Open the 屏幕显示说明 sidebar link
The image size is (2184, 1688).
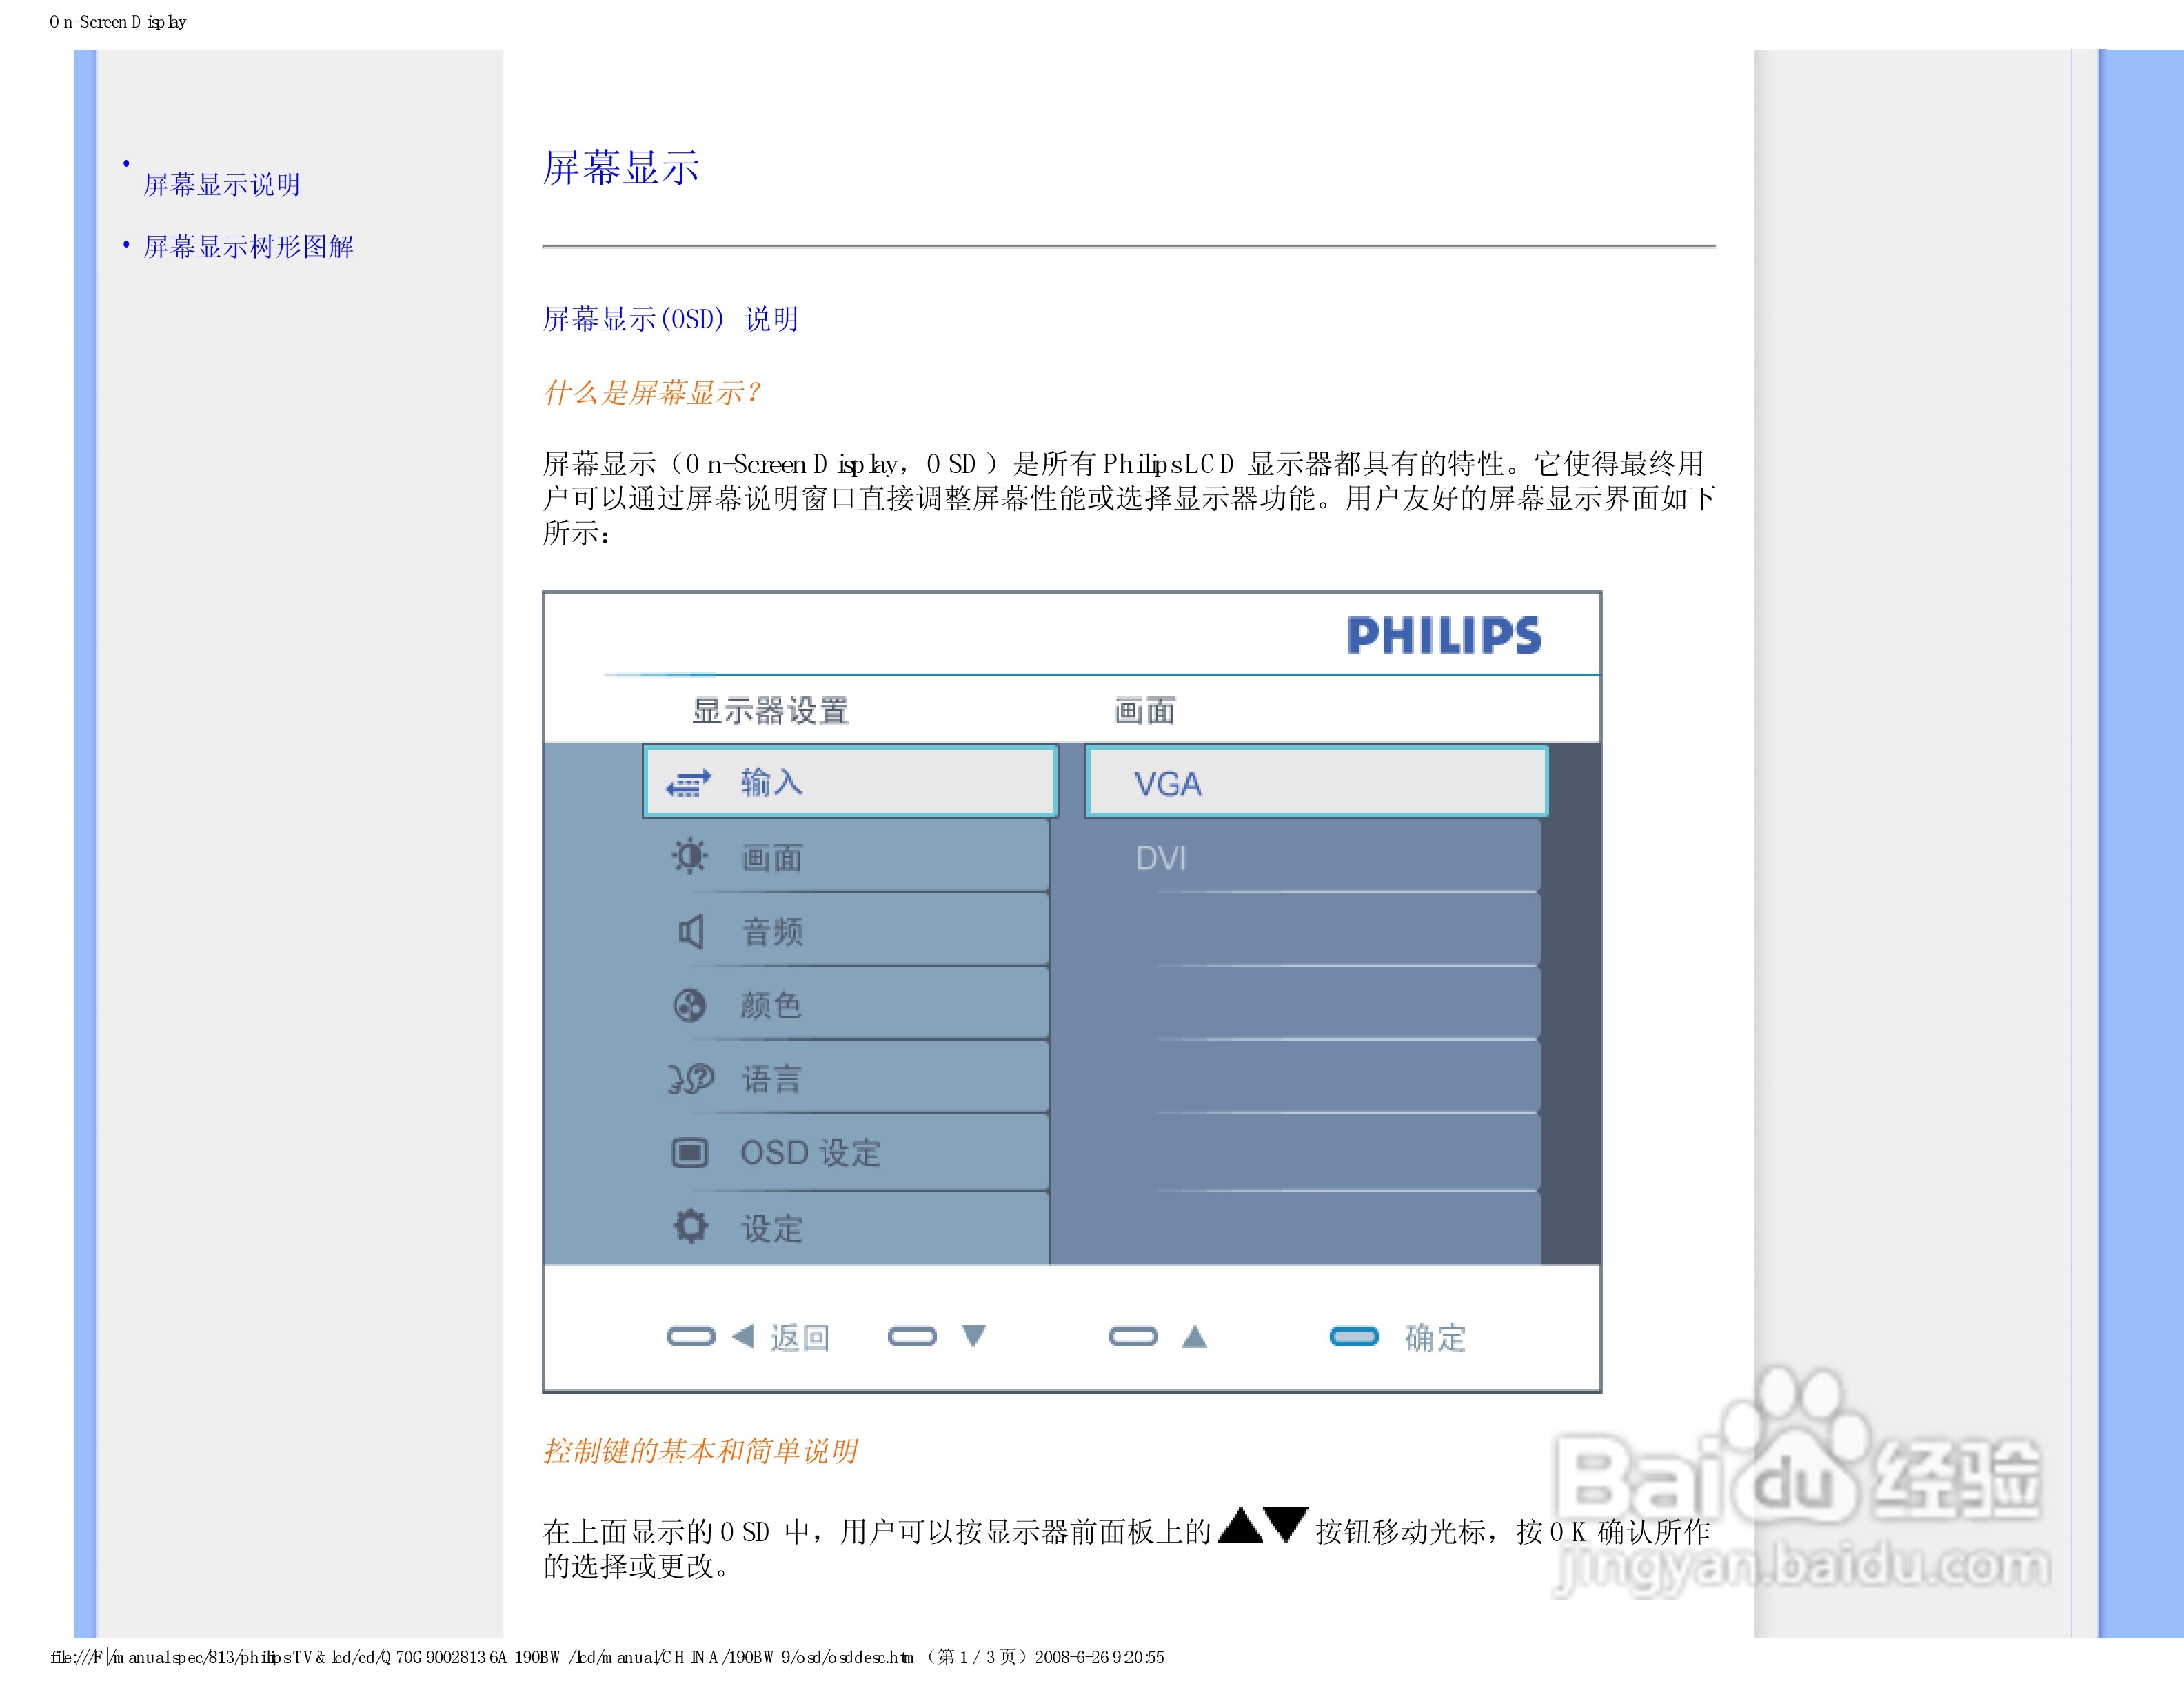pyautogui.click(x=221, y=185)
